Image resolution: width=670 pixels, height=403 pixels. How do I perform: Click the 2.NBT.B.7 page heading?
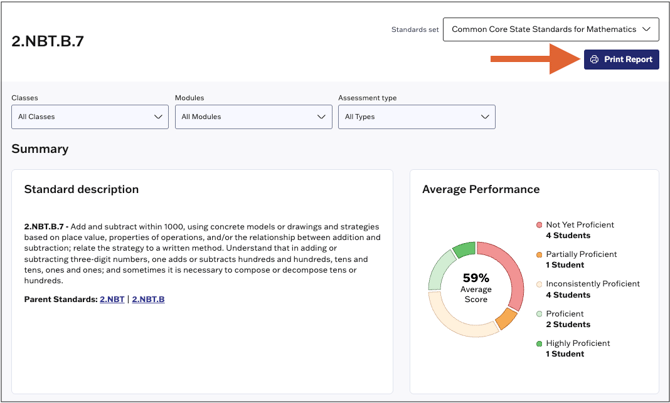click(x=47, y=41)
